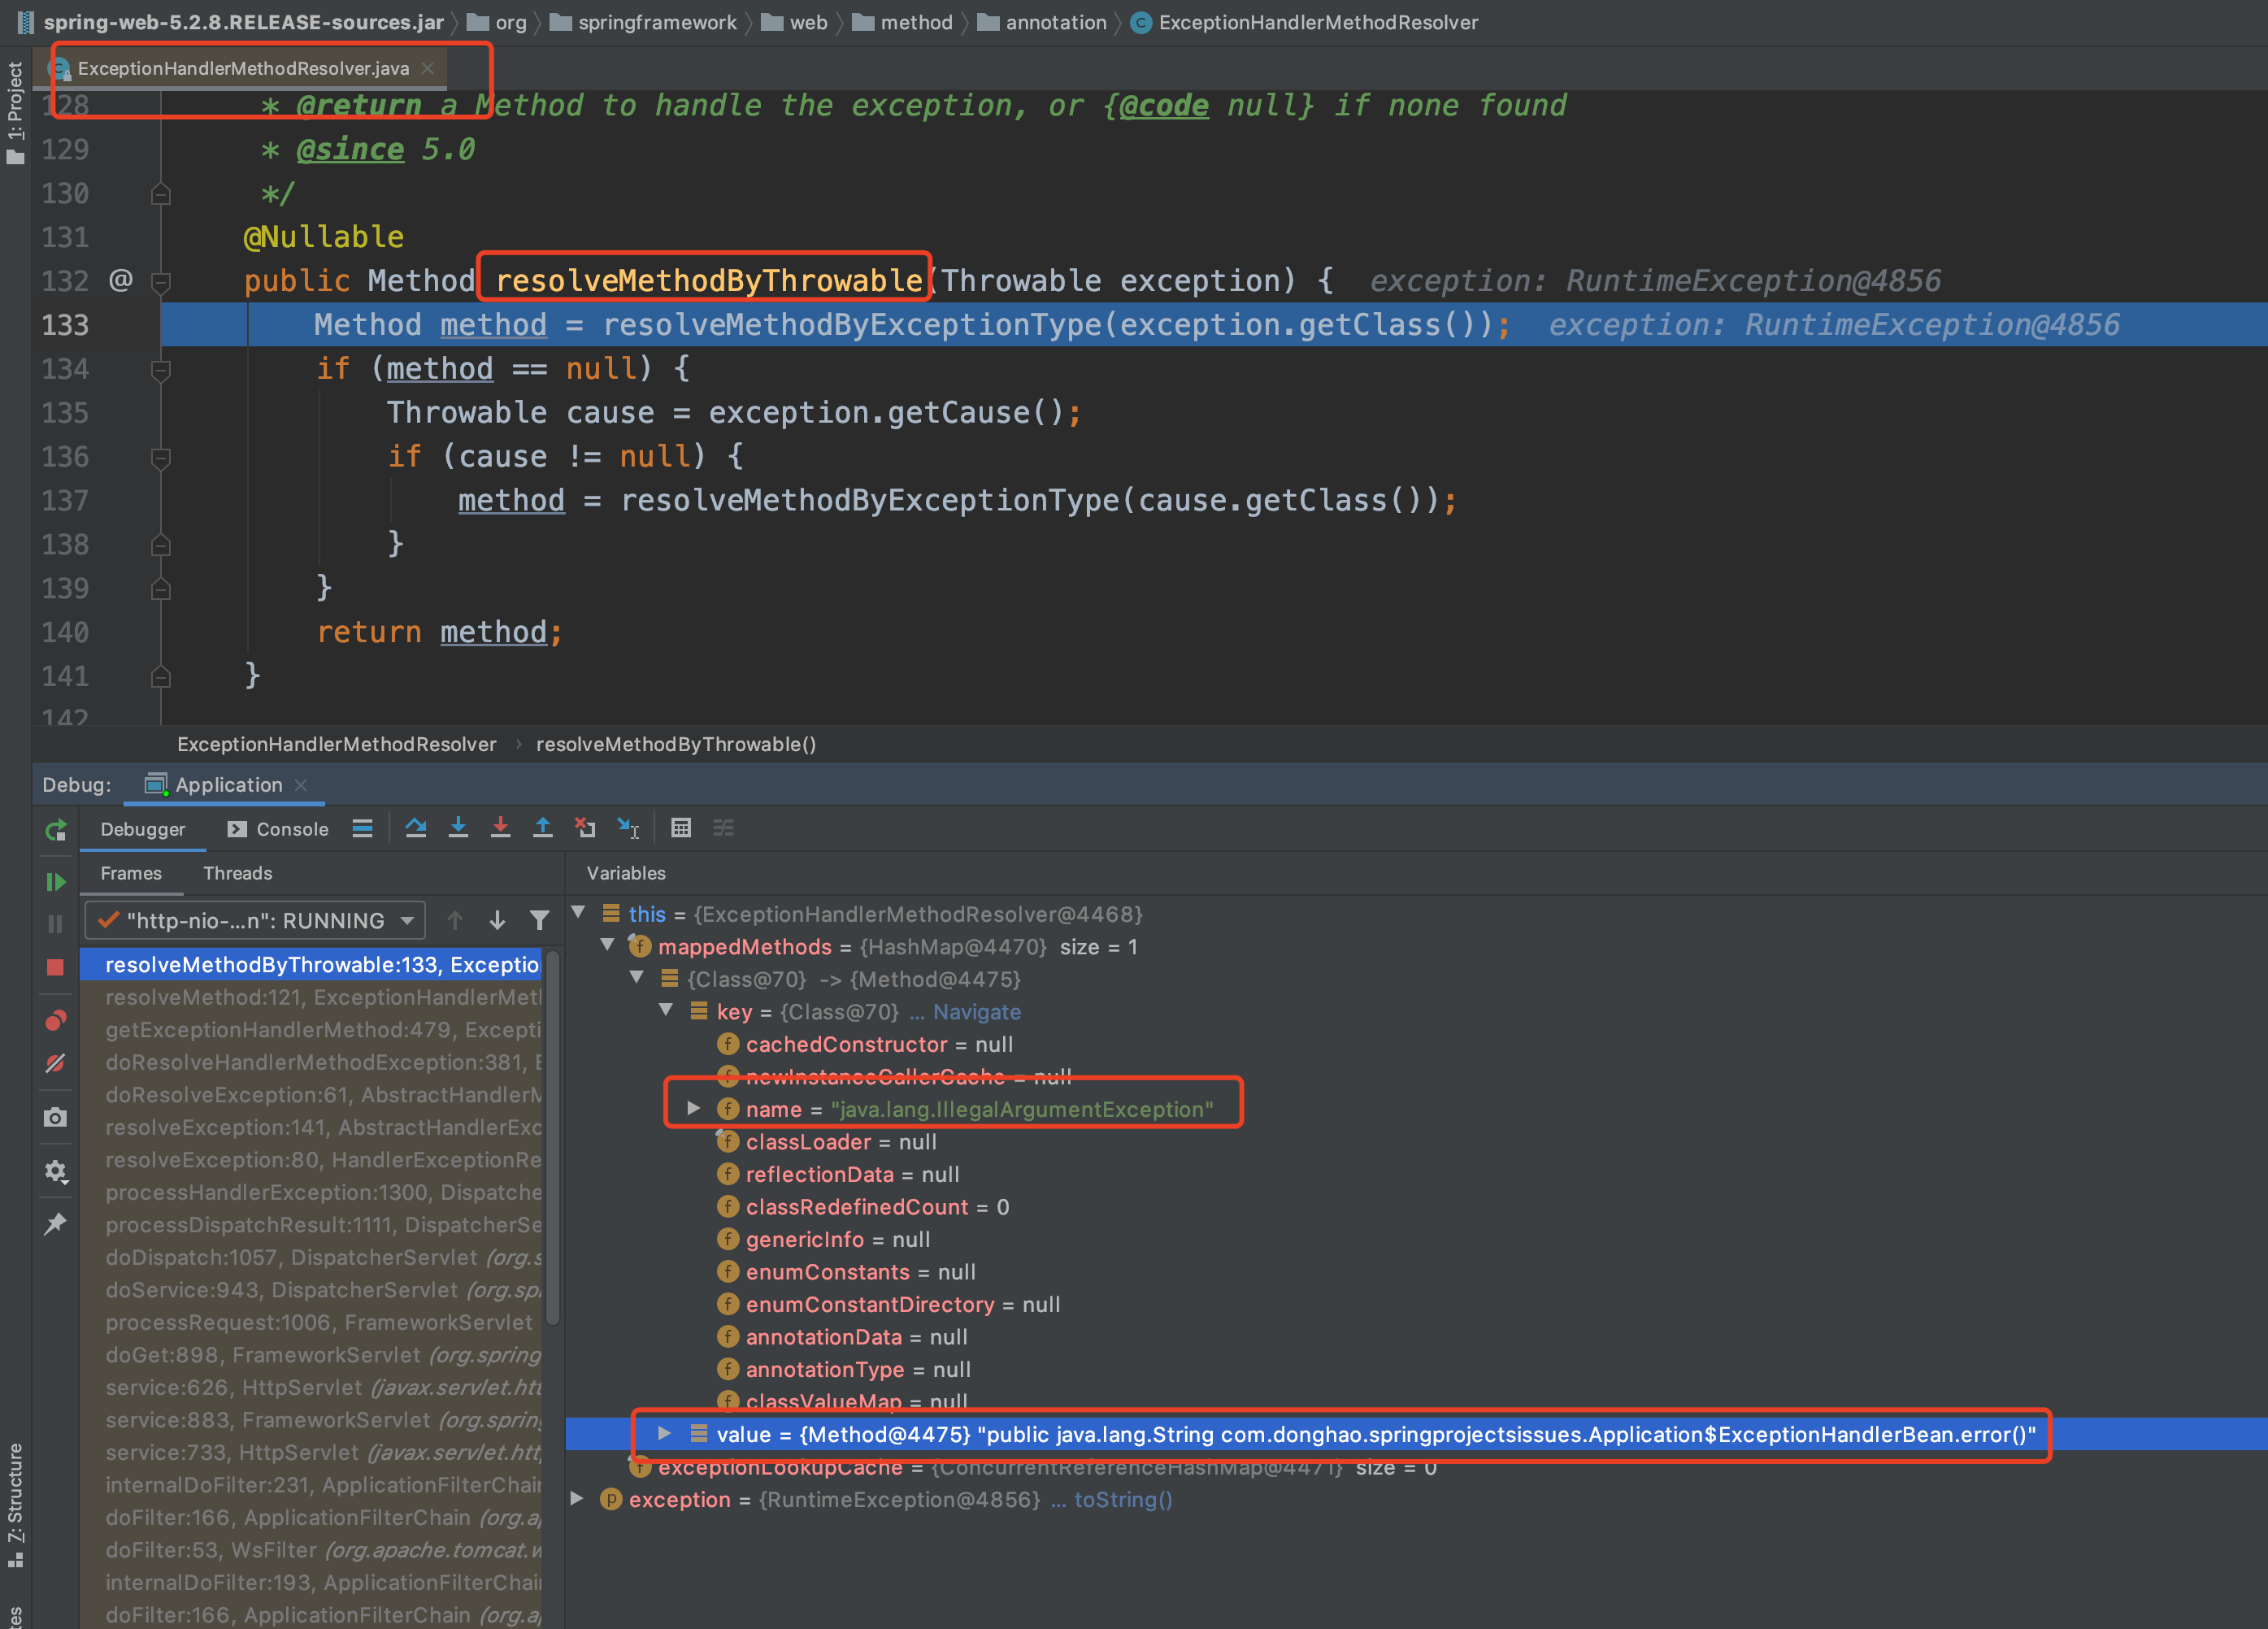Image resolution: width=2268 pixels, height=1629 pixels.
Task: Collapse the {Class@70} -> {Method@4475} entry
Action: click(637, 977)
